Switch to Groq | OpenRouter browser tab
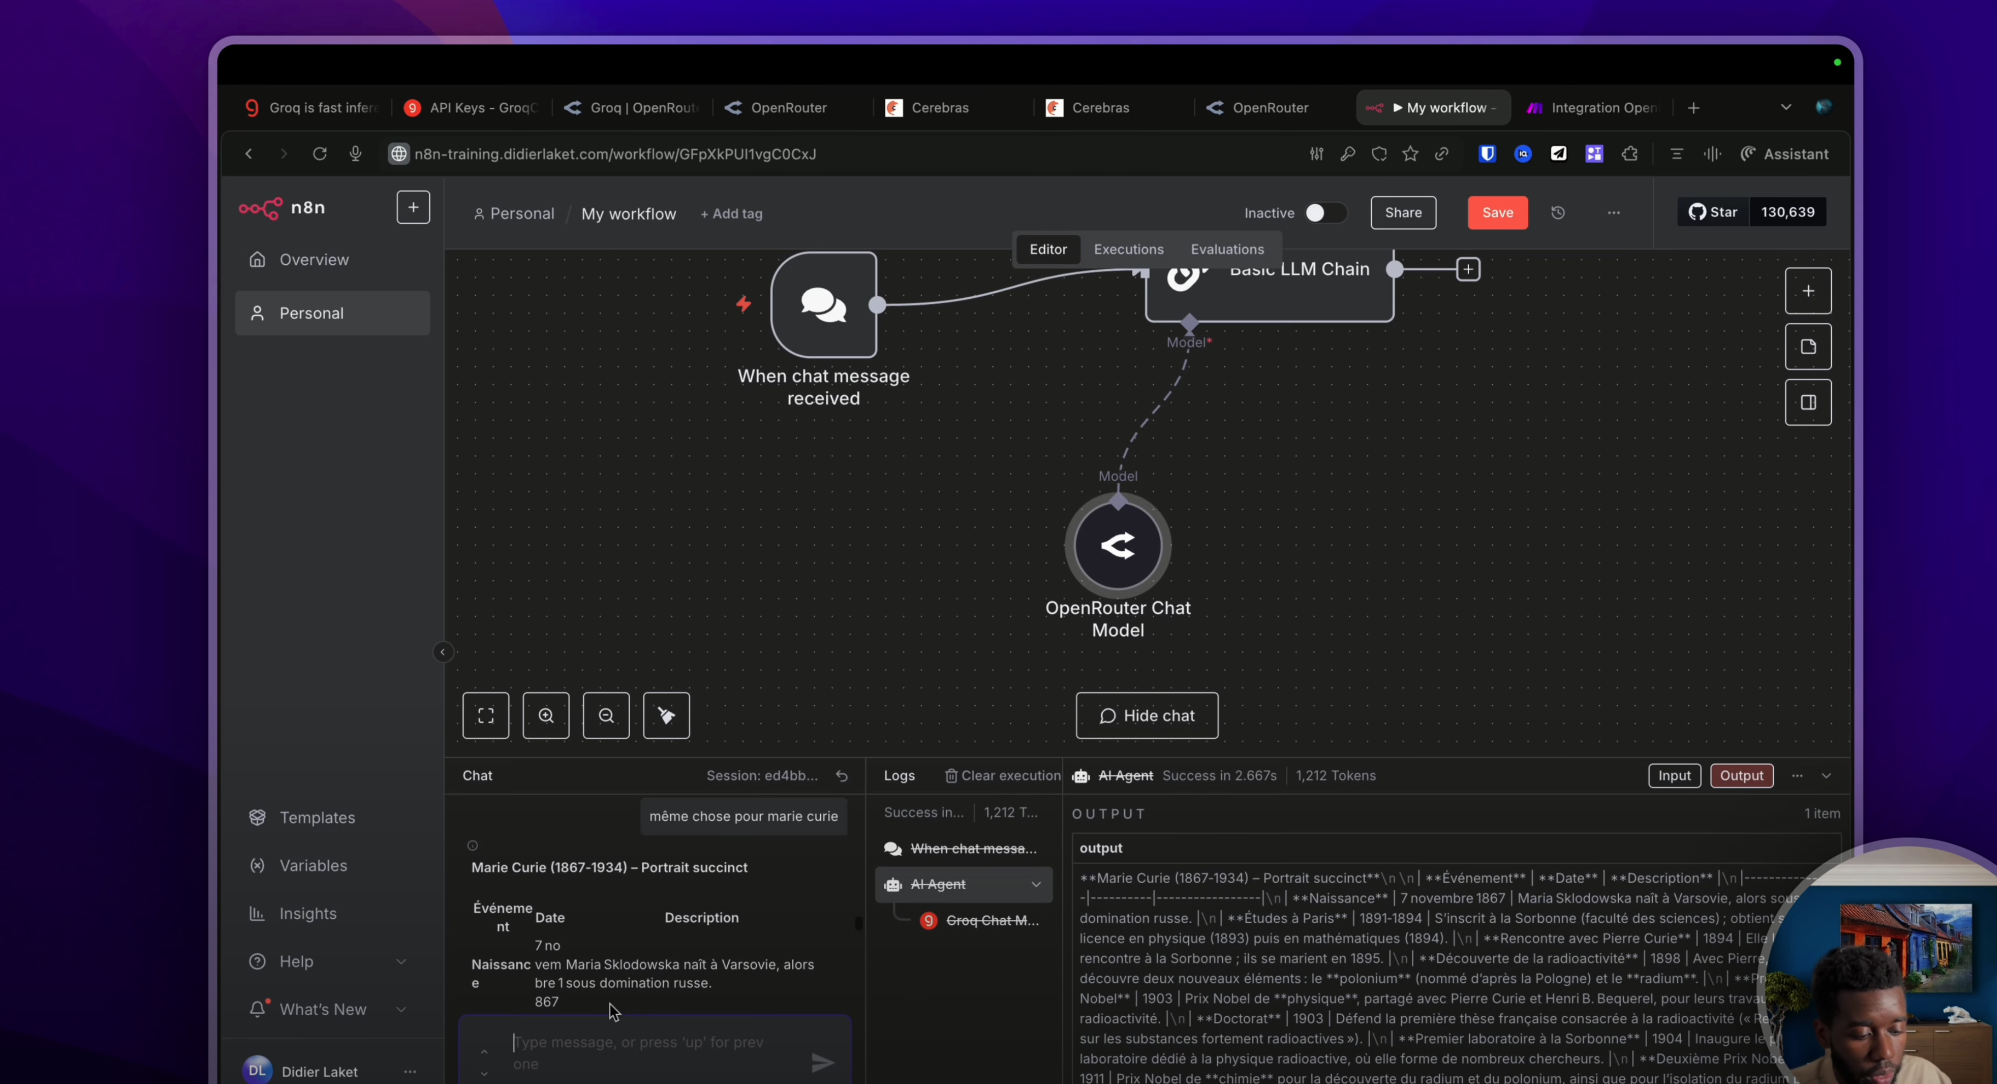The height and width of the screenshot is (1084, 1997). pos(632,108)
